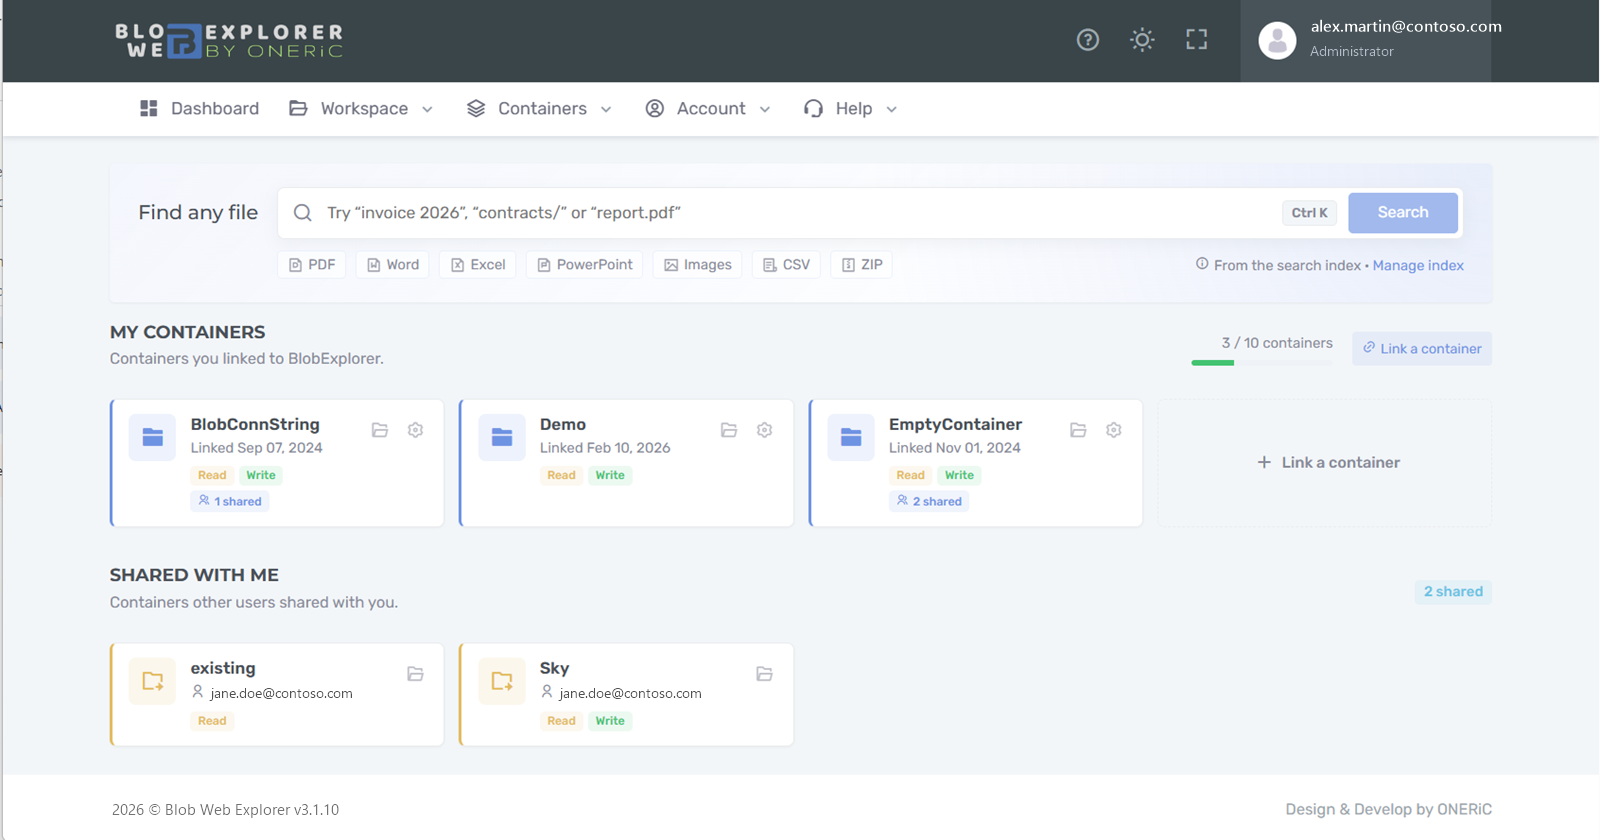This screenshot has width=1600, height=840.
Task: Expand the Workspace menu
Action: coord(361,109)
